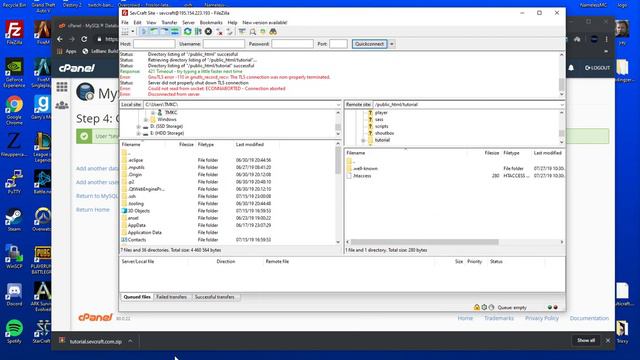
Task: Select .well-known folder in remote list
Action: (x=365, y=169)
